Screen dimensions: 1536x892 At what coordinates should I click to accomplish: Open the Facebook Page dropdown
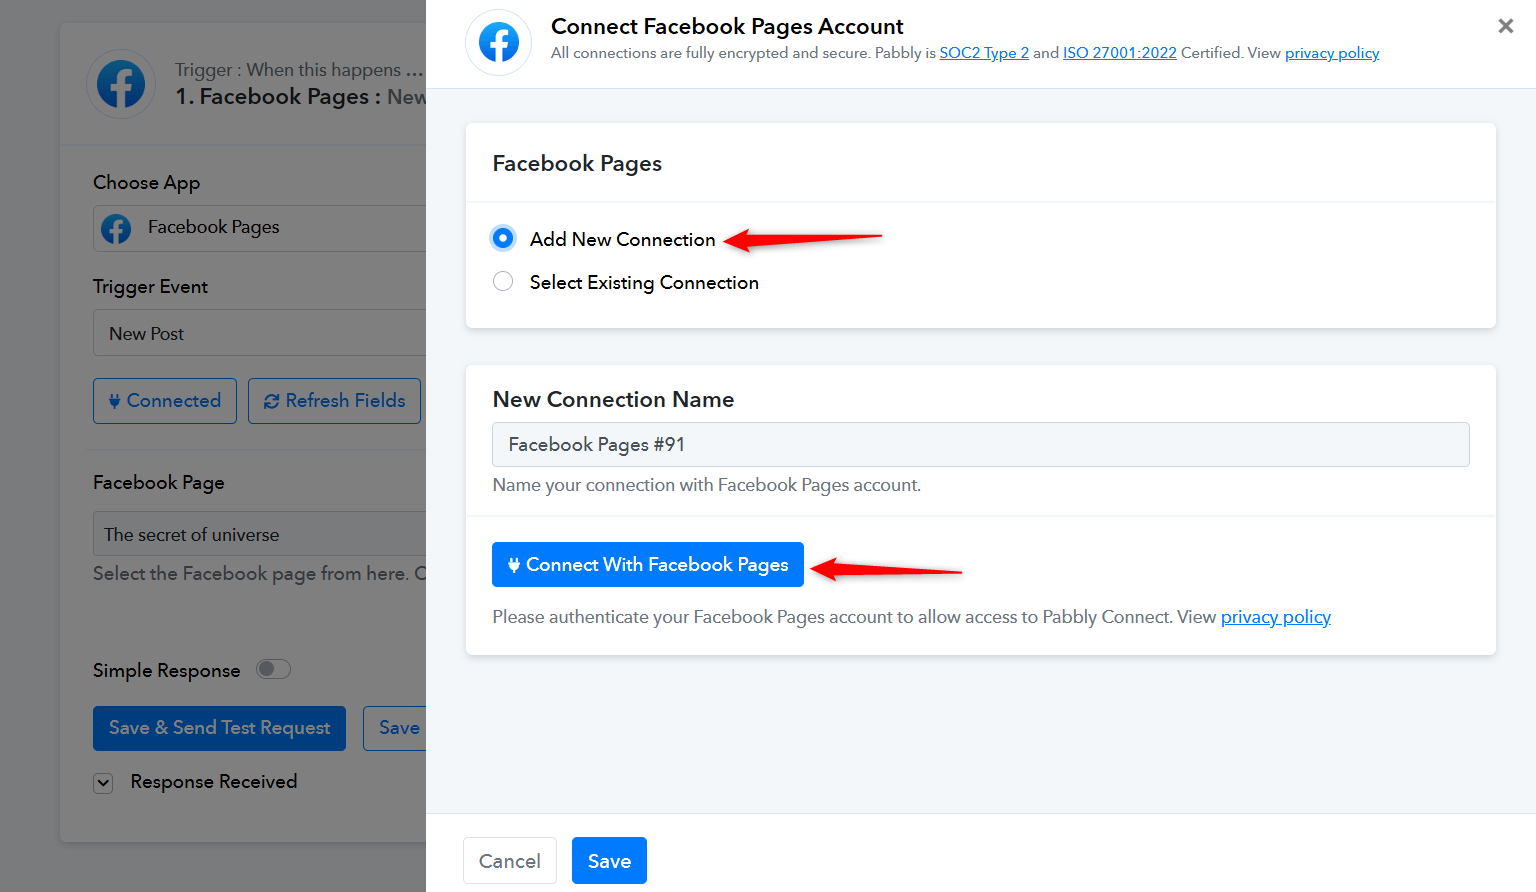coord(260,534)
